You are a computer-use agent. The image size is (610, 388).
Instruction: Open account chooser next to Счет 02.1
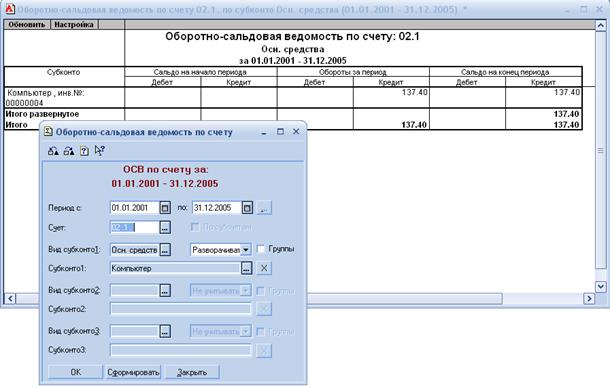[165, 228]
